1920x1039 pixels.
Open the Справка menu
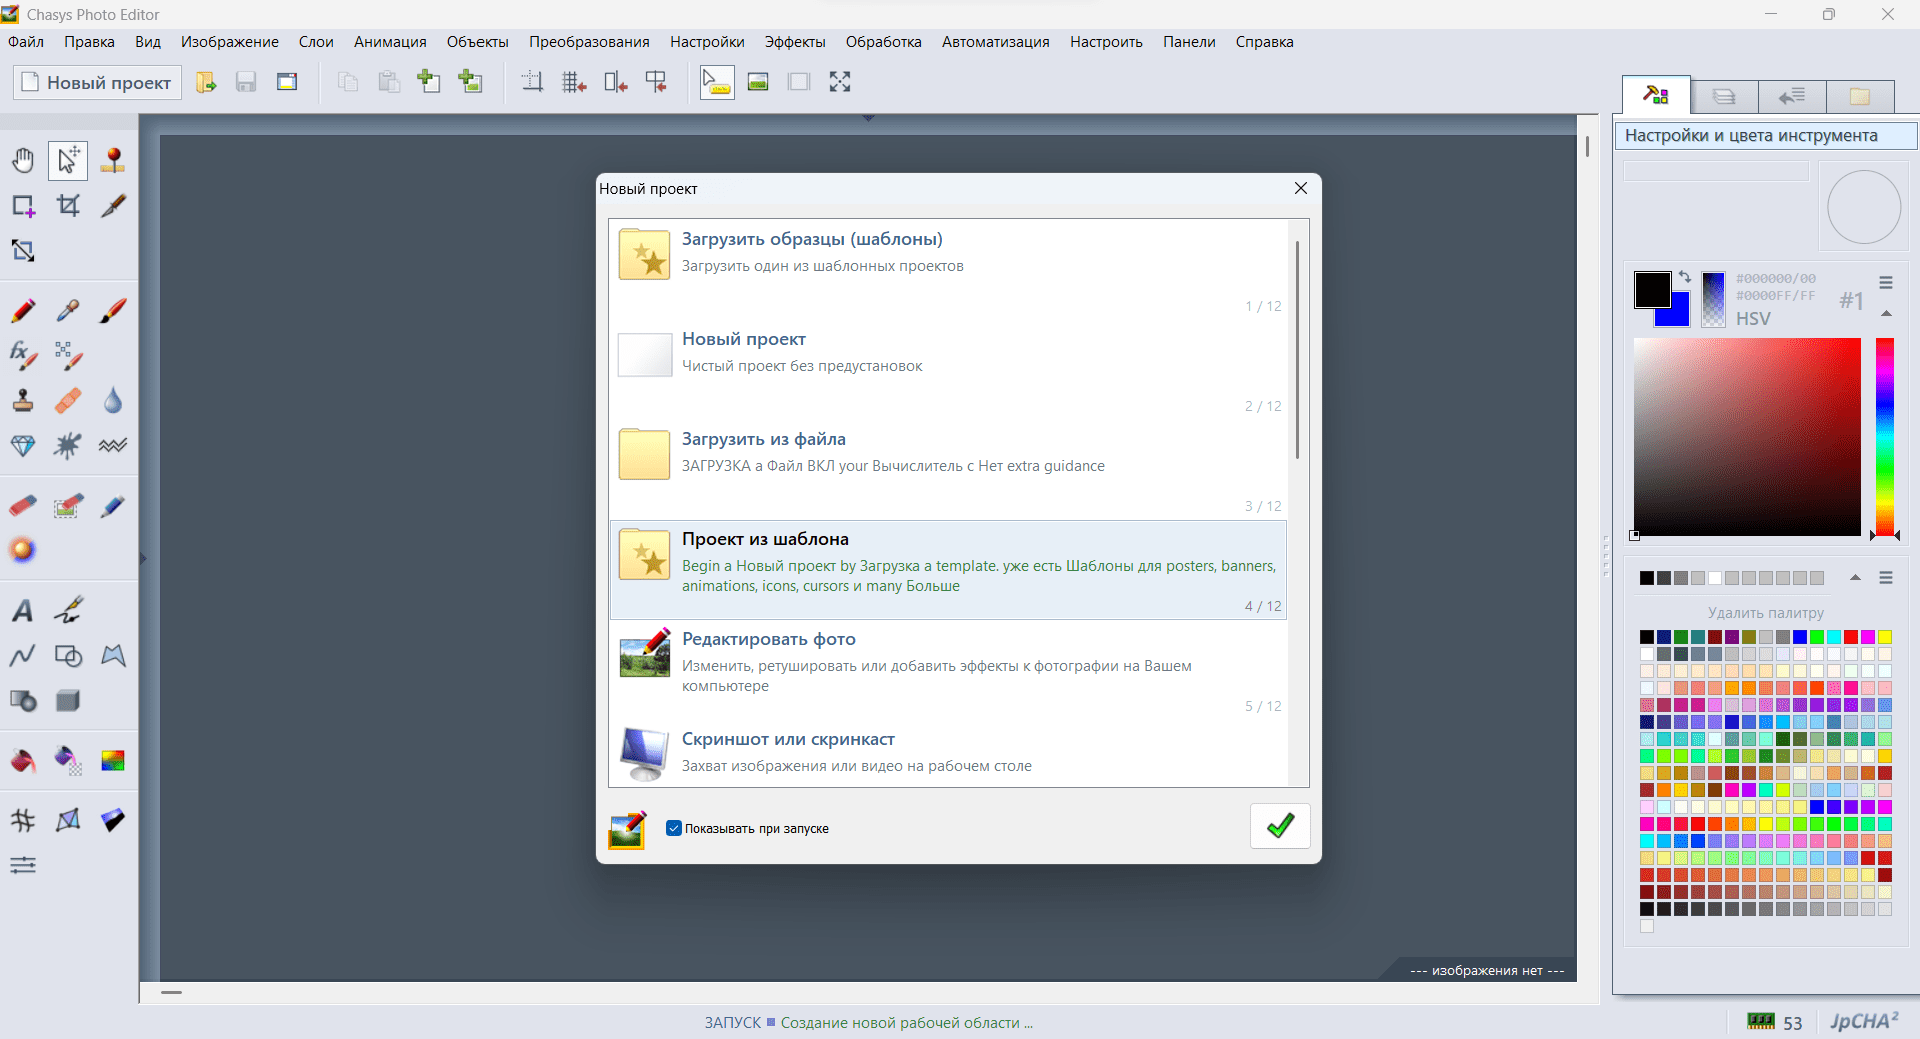1264,42
